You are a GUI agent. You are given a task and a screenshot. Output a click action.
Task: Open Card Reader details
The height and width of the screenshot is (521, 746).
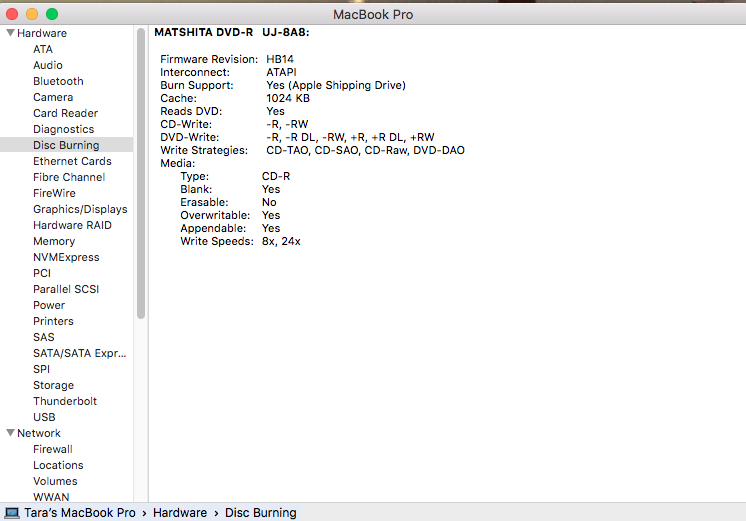coord(65,113)
